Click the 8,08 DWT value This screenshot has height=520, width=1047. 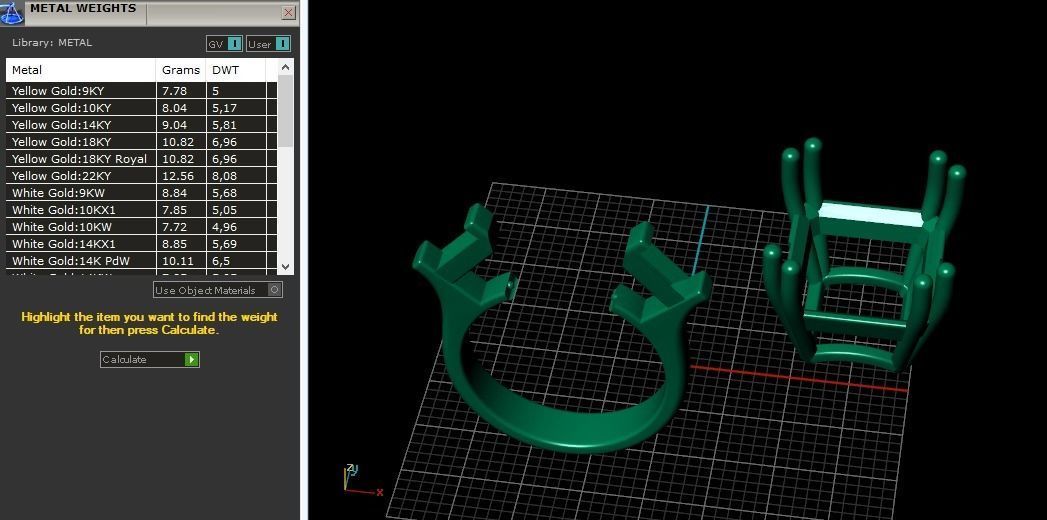coord(224,176)
